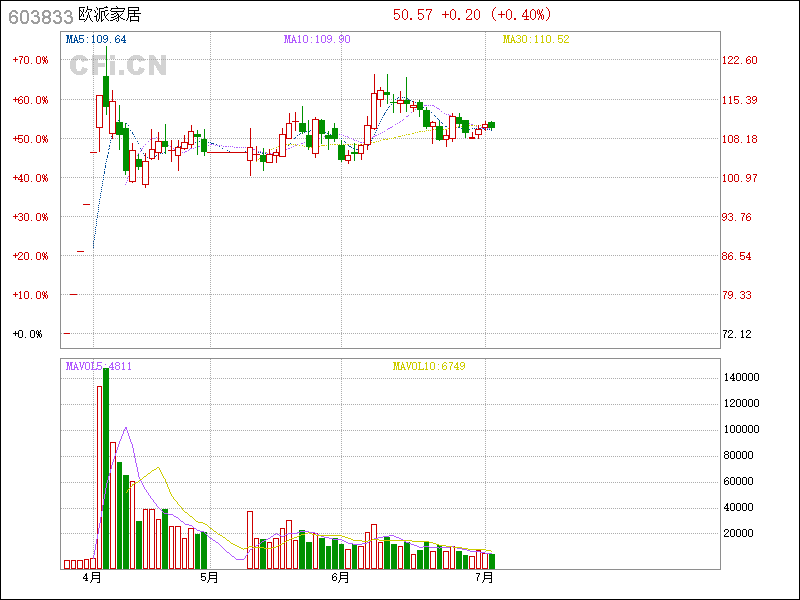Click the MAVOL10:6749 volume label

[x=428, y=366]
